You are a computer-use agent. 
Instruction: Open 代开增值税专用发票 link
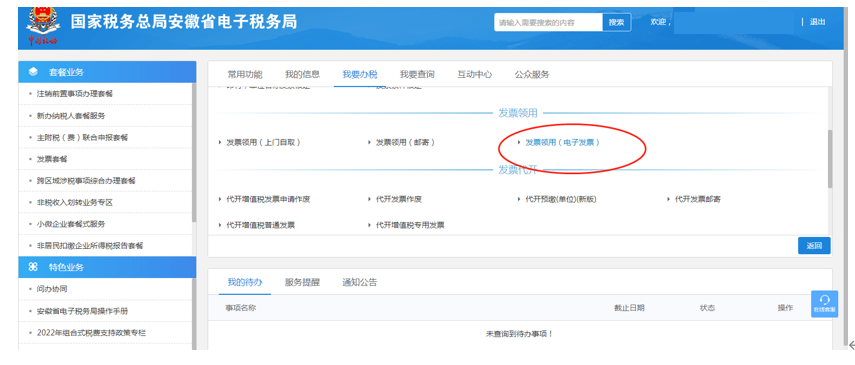[x=410, y=225]
